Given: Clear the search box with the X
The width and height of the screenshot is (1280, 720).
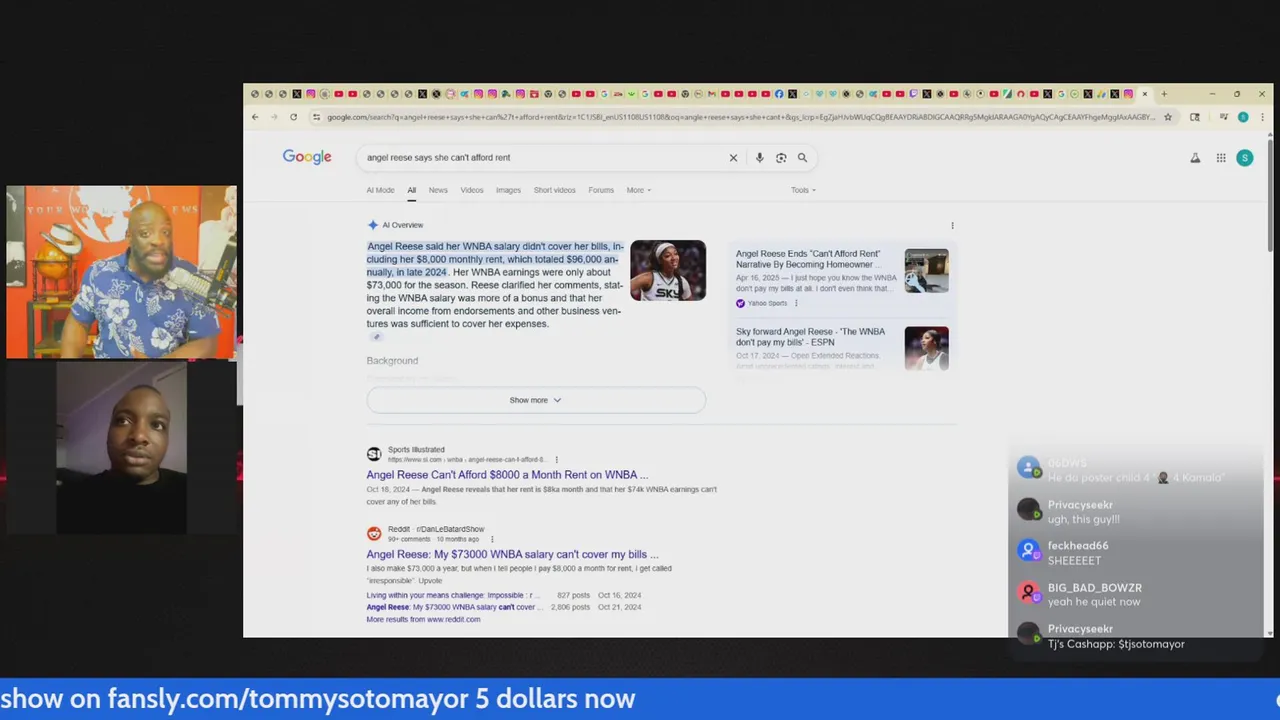Looking at the screenshot, I should 733,157.
